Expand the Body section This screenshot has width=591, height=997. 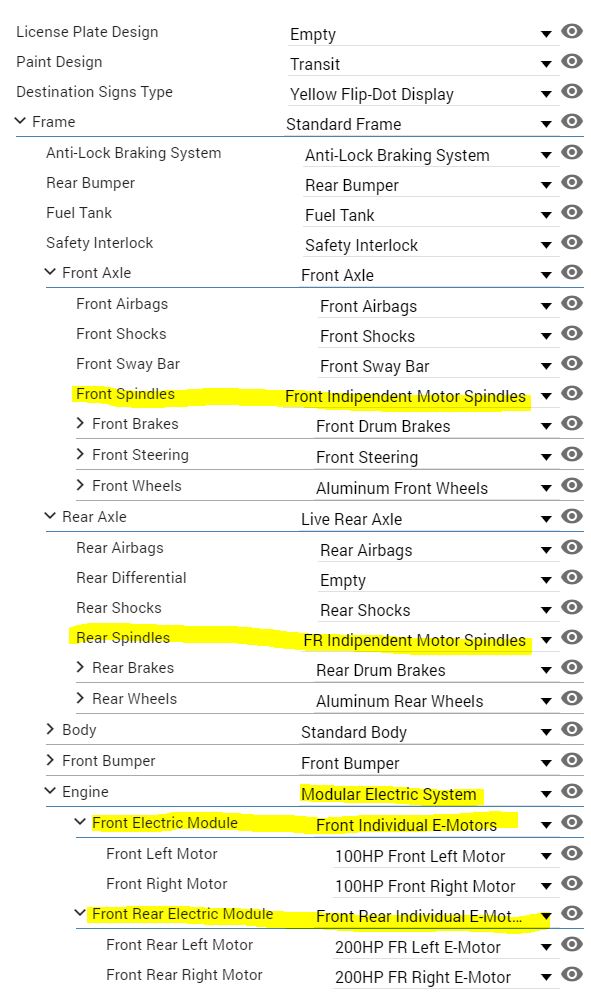pyautogui.click(x=50, y=729)
